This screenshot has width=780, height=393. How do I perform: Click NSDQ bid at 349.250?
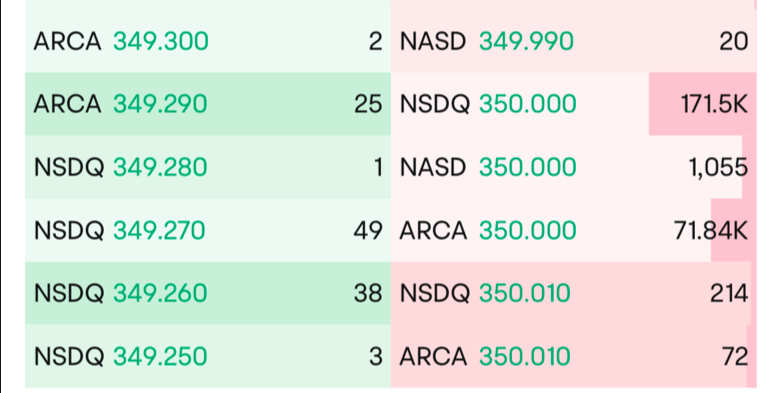pyautogui.click(x=208, y=356)
